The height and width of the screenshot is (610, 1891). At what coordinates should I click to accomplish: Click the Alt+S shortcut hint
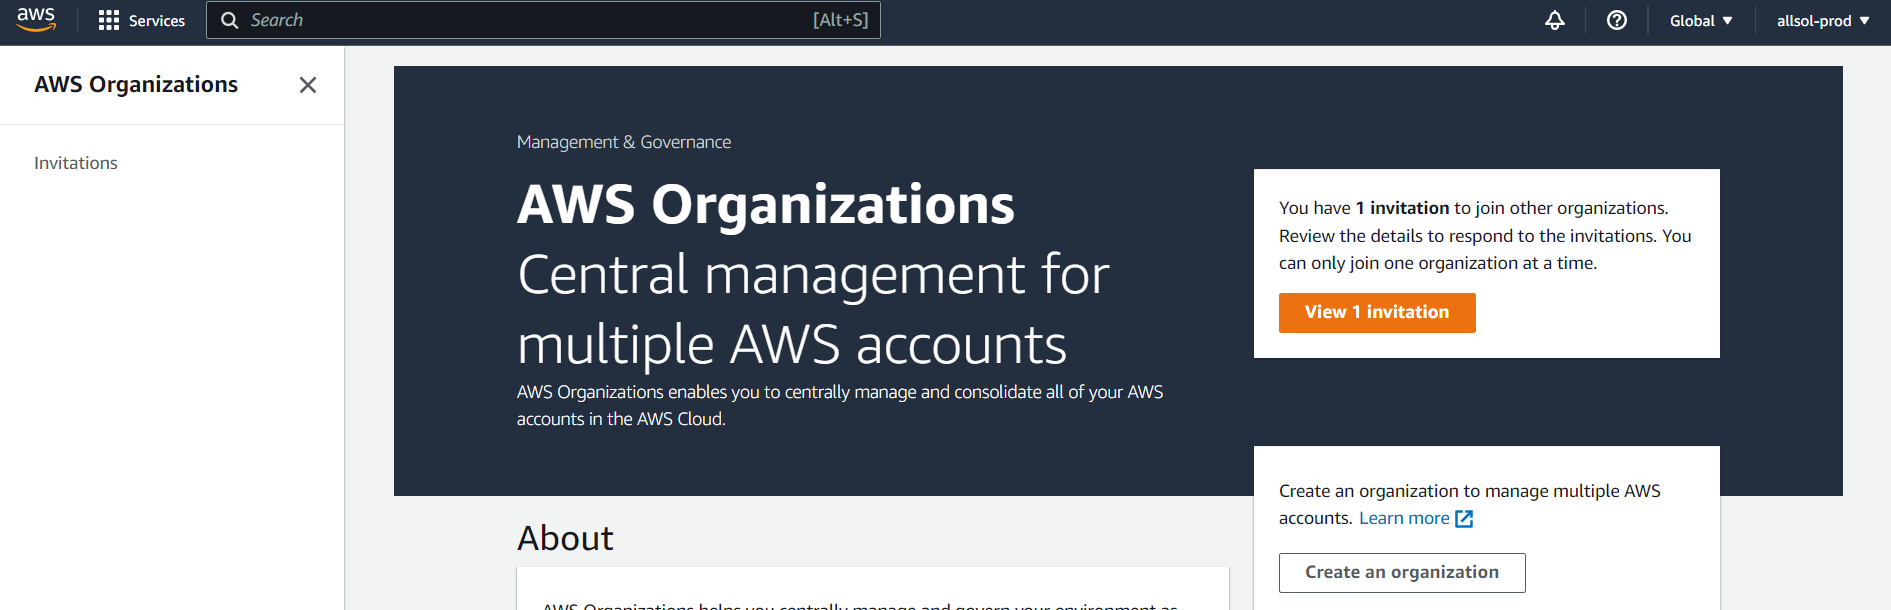[x=841, y=20]
